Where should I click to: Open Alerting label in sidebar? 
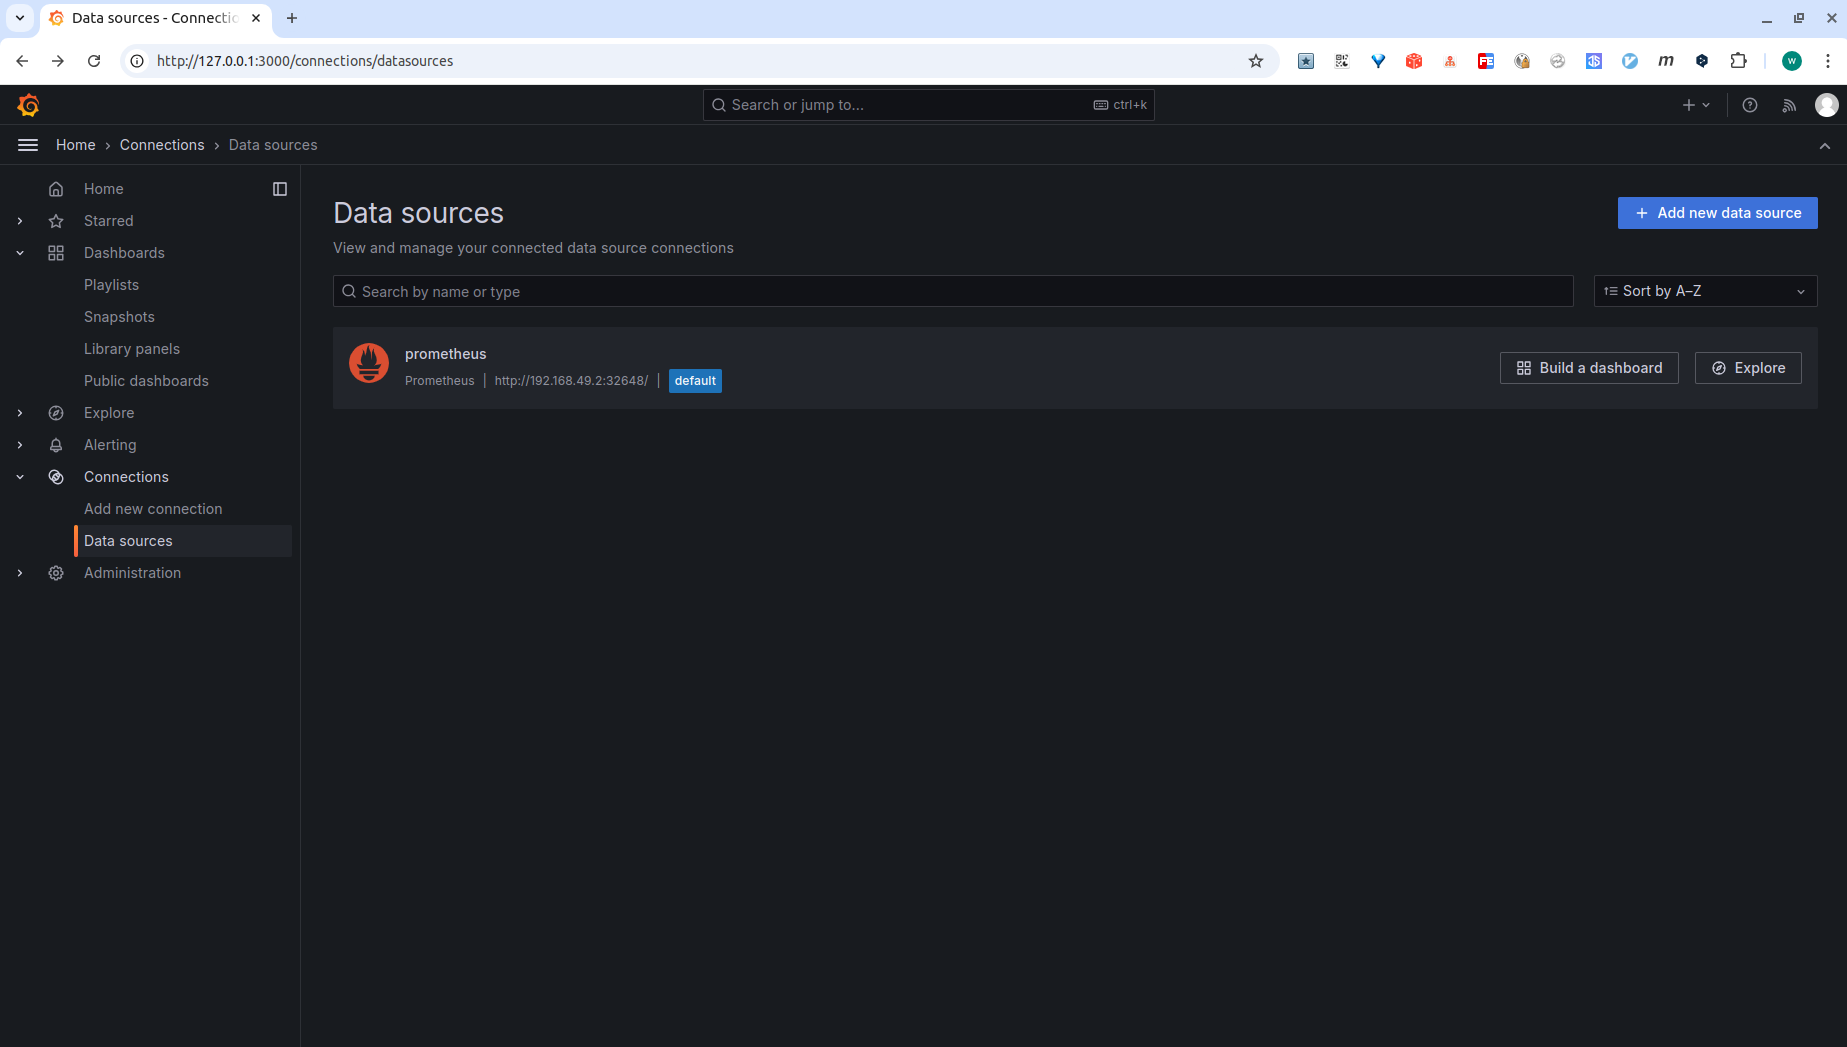(x=110, y=445)
